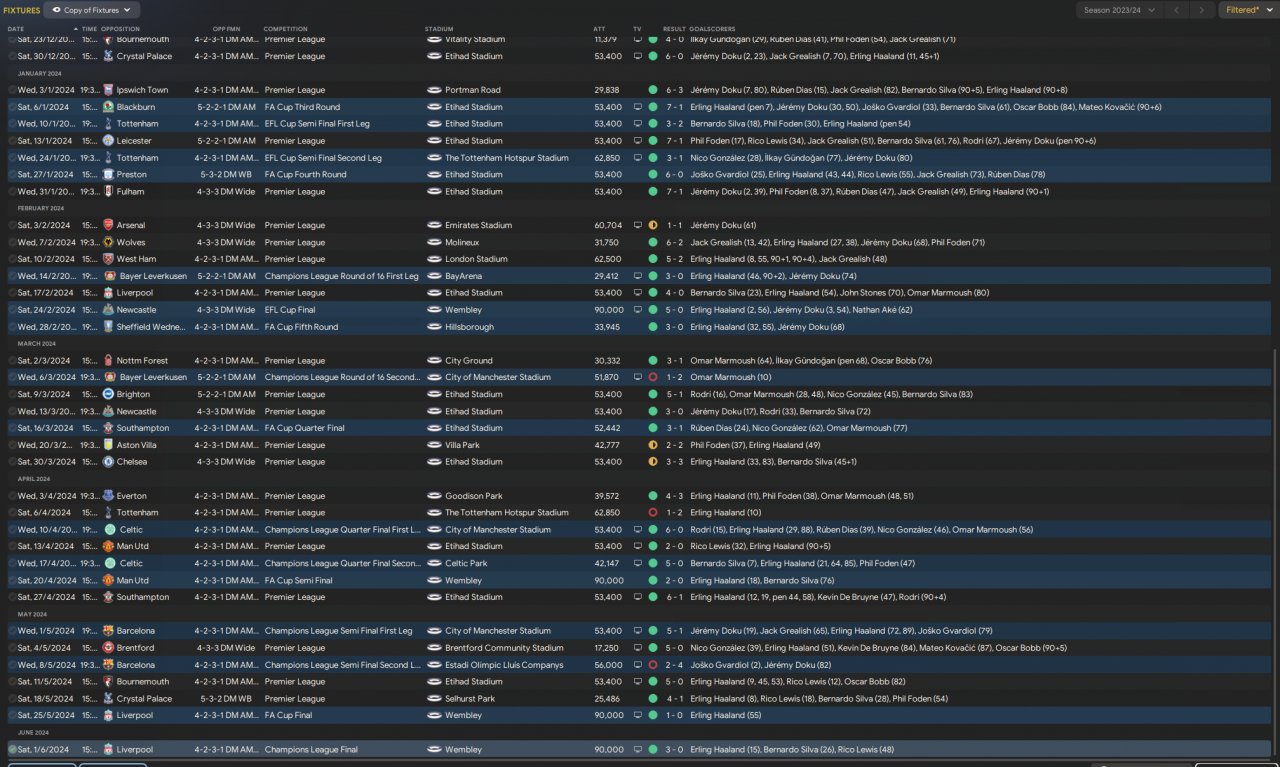This screenshot has width=1280, height=767.
Task: Select the Champions League Final competition text
Action: [309, 750]
